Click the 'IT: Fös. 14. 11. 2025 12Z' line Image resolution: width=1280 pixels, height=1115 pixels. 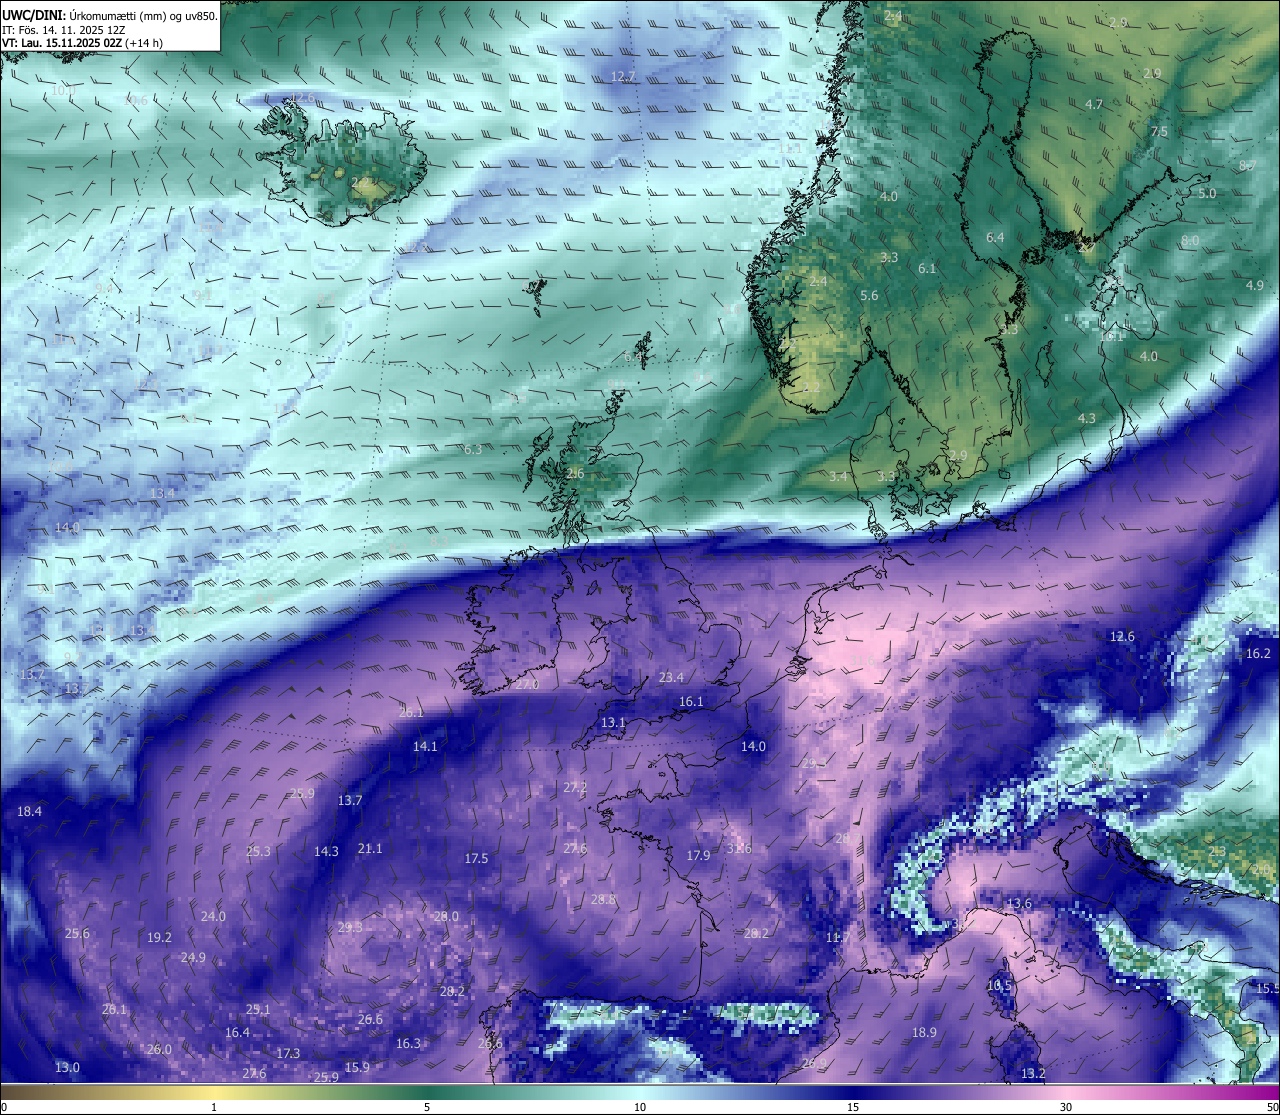[x=63, y=30]
